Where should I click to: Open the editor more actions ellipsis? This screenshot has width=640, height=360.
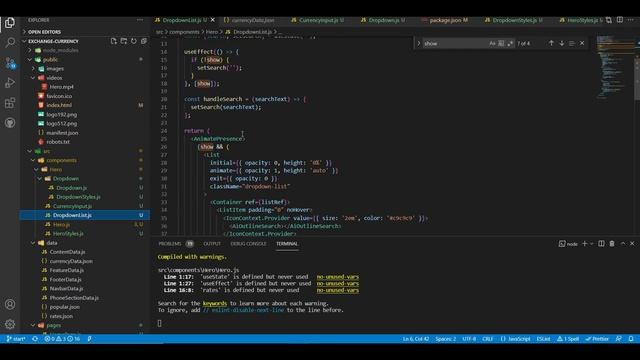631,20
